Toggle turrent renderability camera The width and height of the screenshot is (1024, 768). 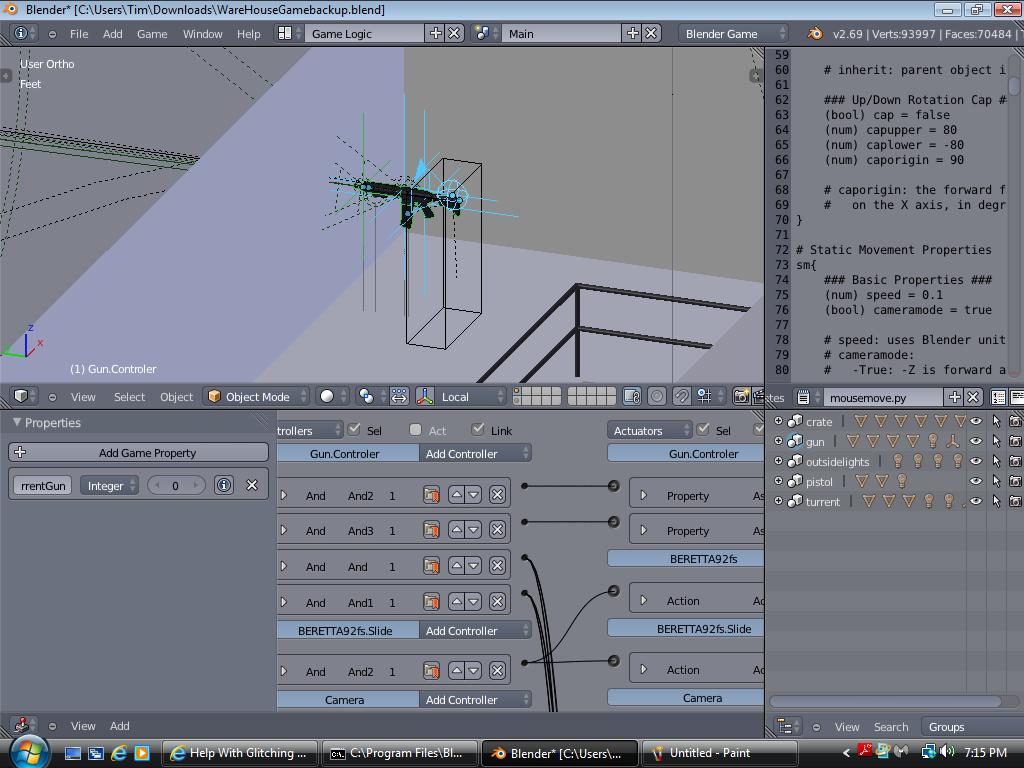point(1016,502)
